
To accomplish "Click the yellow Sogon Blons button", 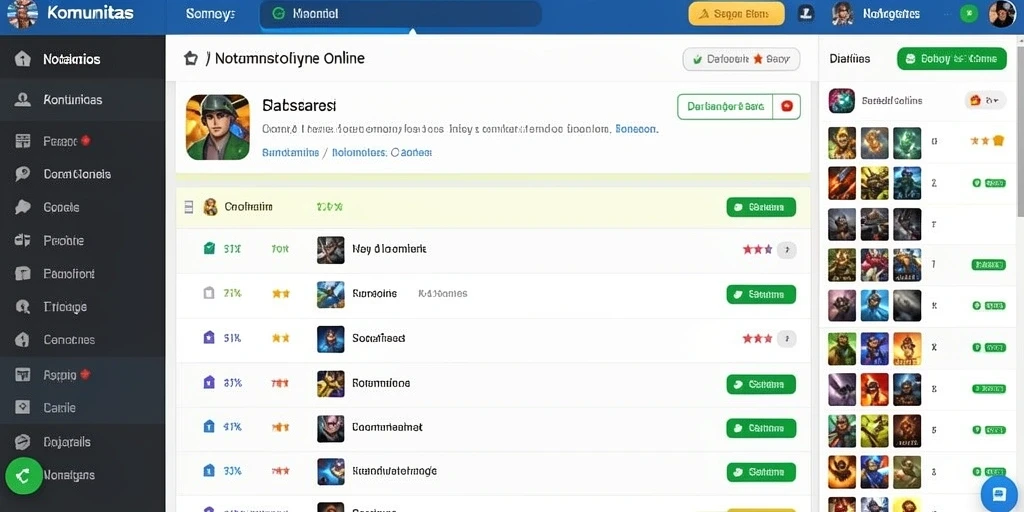I will click(x=737, y=13).
